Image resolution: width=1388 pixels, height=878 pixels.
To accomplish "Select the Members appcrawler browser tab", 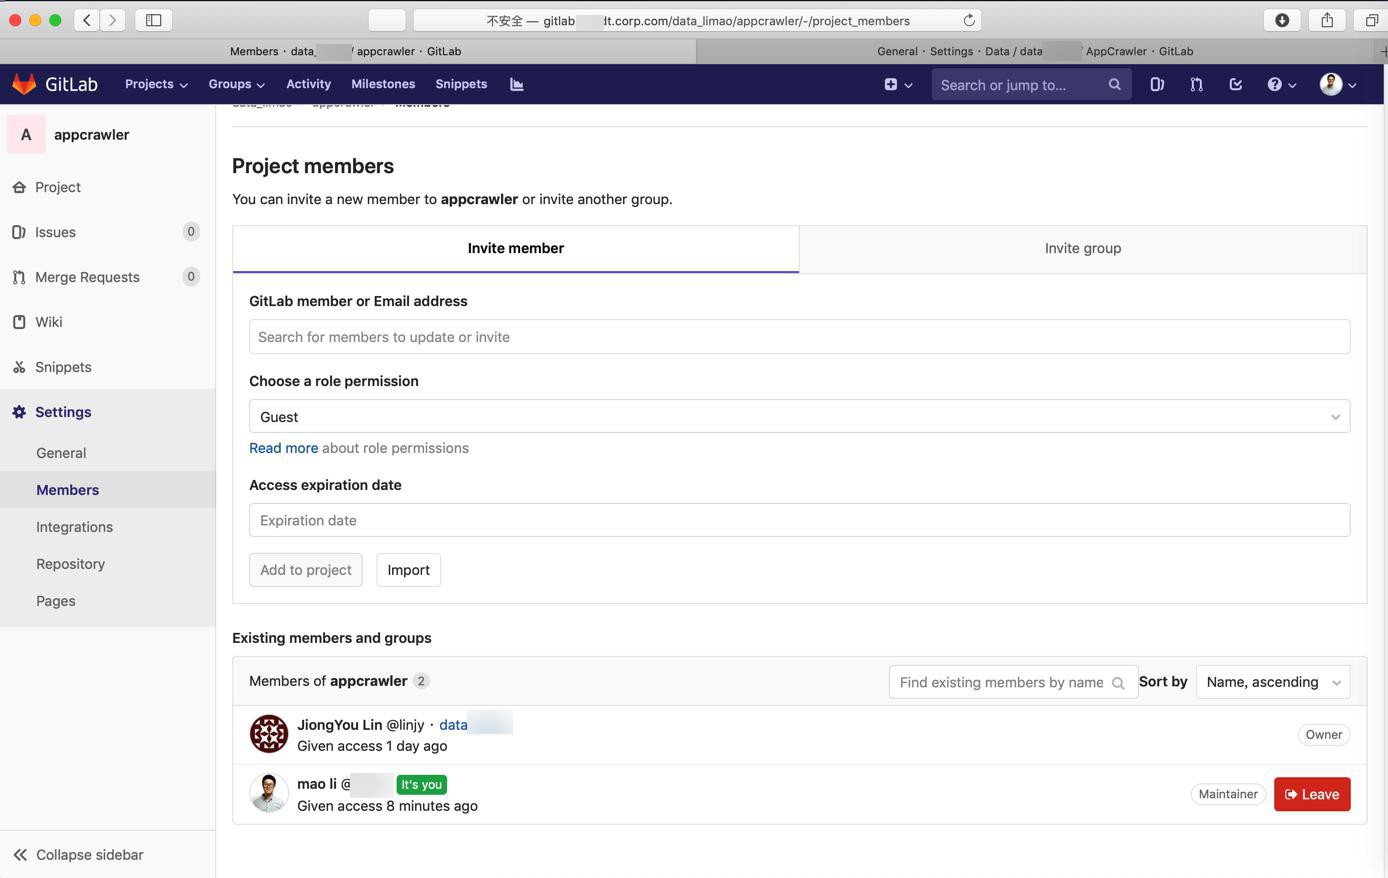I will tap(346, 51).
